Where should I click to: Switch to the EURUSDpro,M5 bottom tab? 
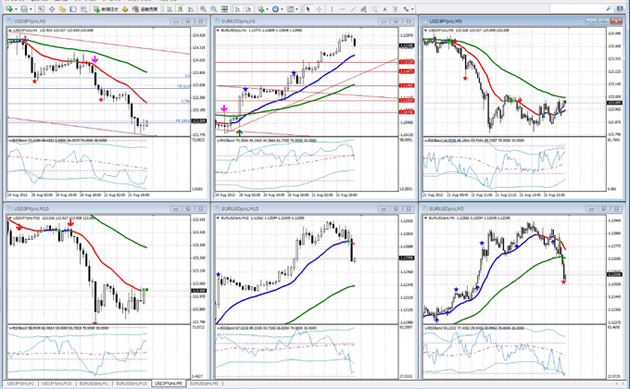205,383
